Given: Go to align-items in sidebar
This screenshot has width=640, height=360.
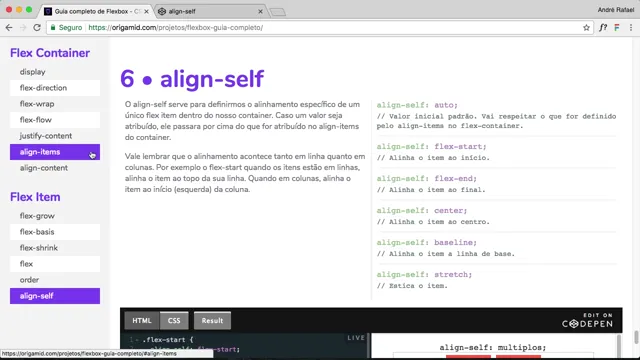Looking at the screenshot, I should point(55,152).
